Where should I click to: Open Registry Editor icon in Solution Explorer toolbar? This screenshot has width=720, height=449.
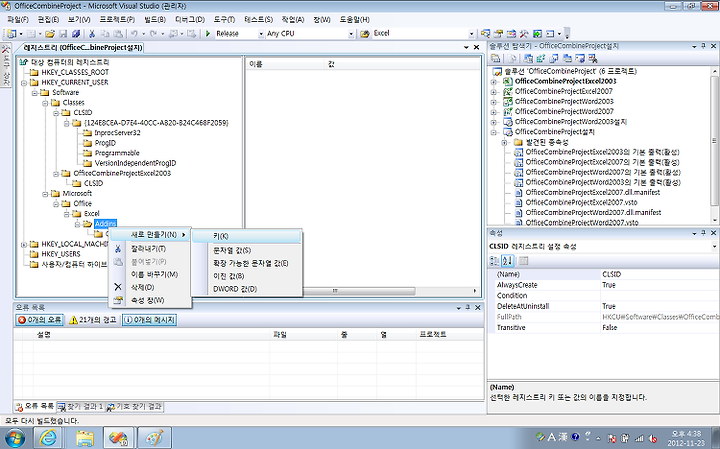click(x=541, y=58)
